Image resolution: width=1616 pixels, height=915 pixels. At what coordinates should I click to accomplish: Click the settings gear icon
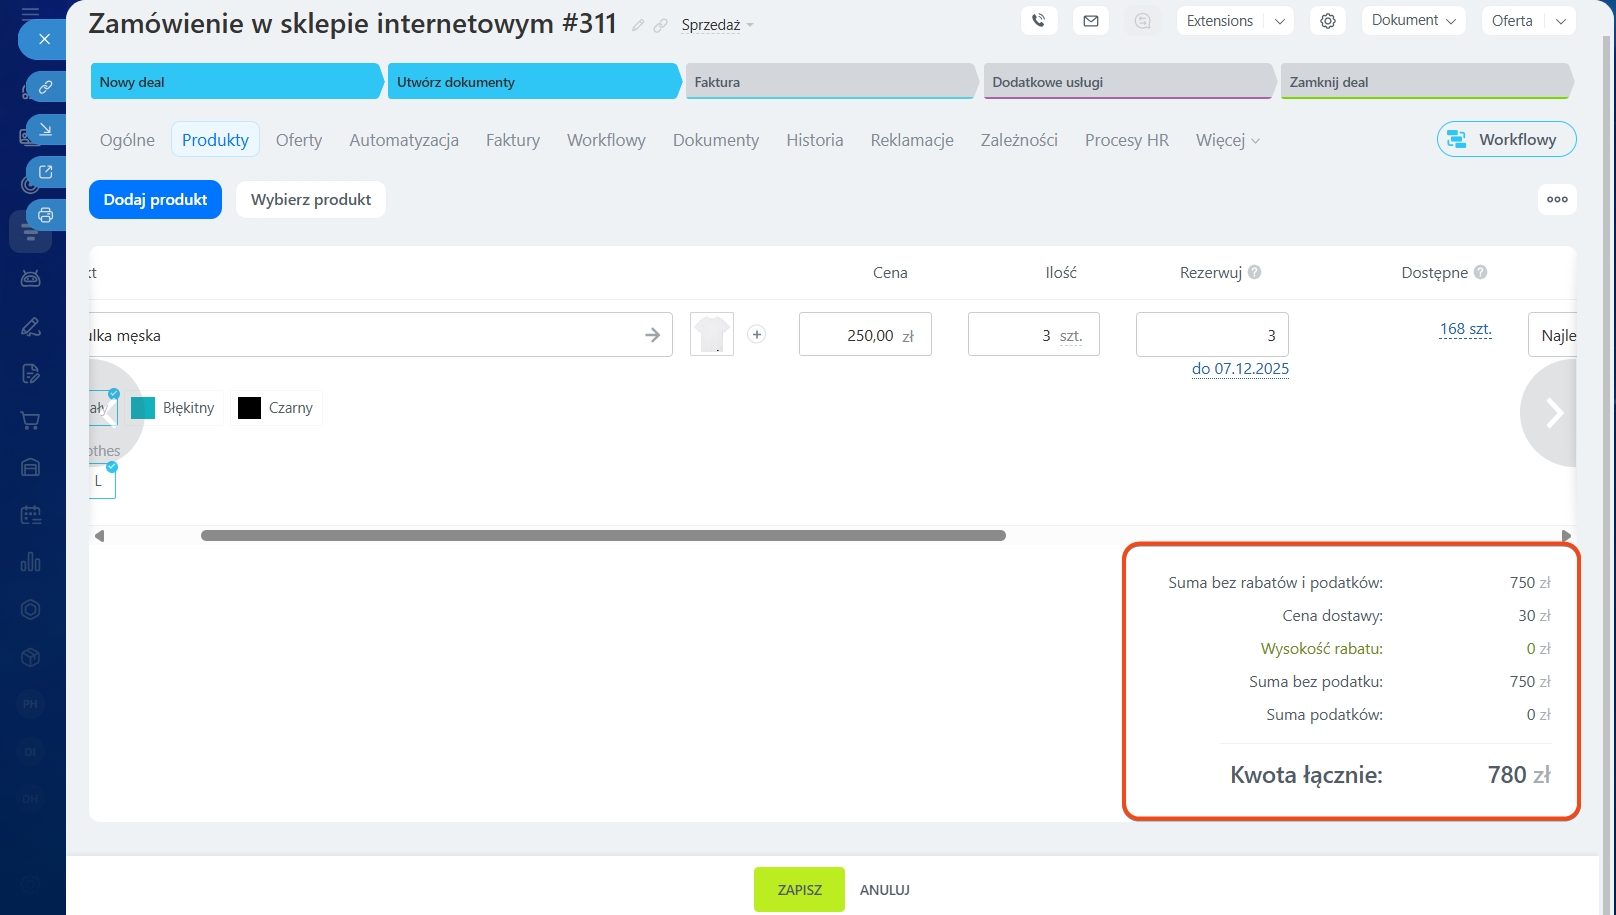[x=1327, y=20]
